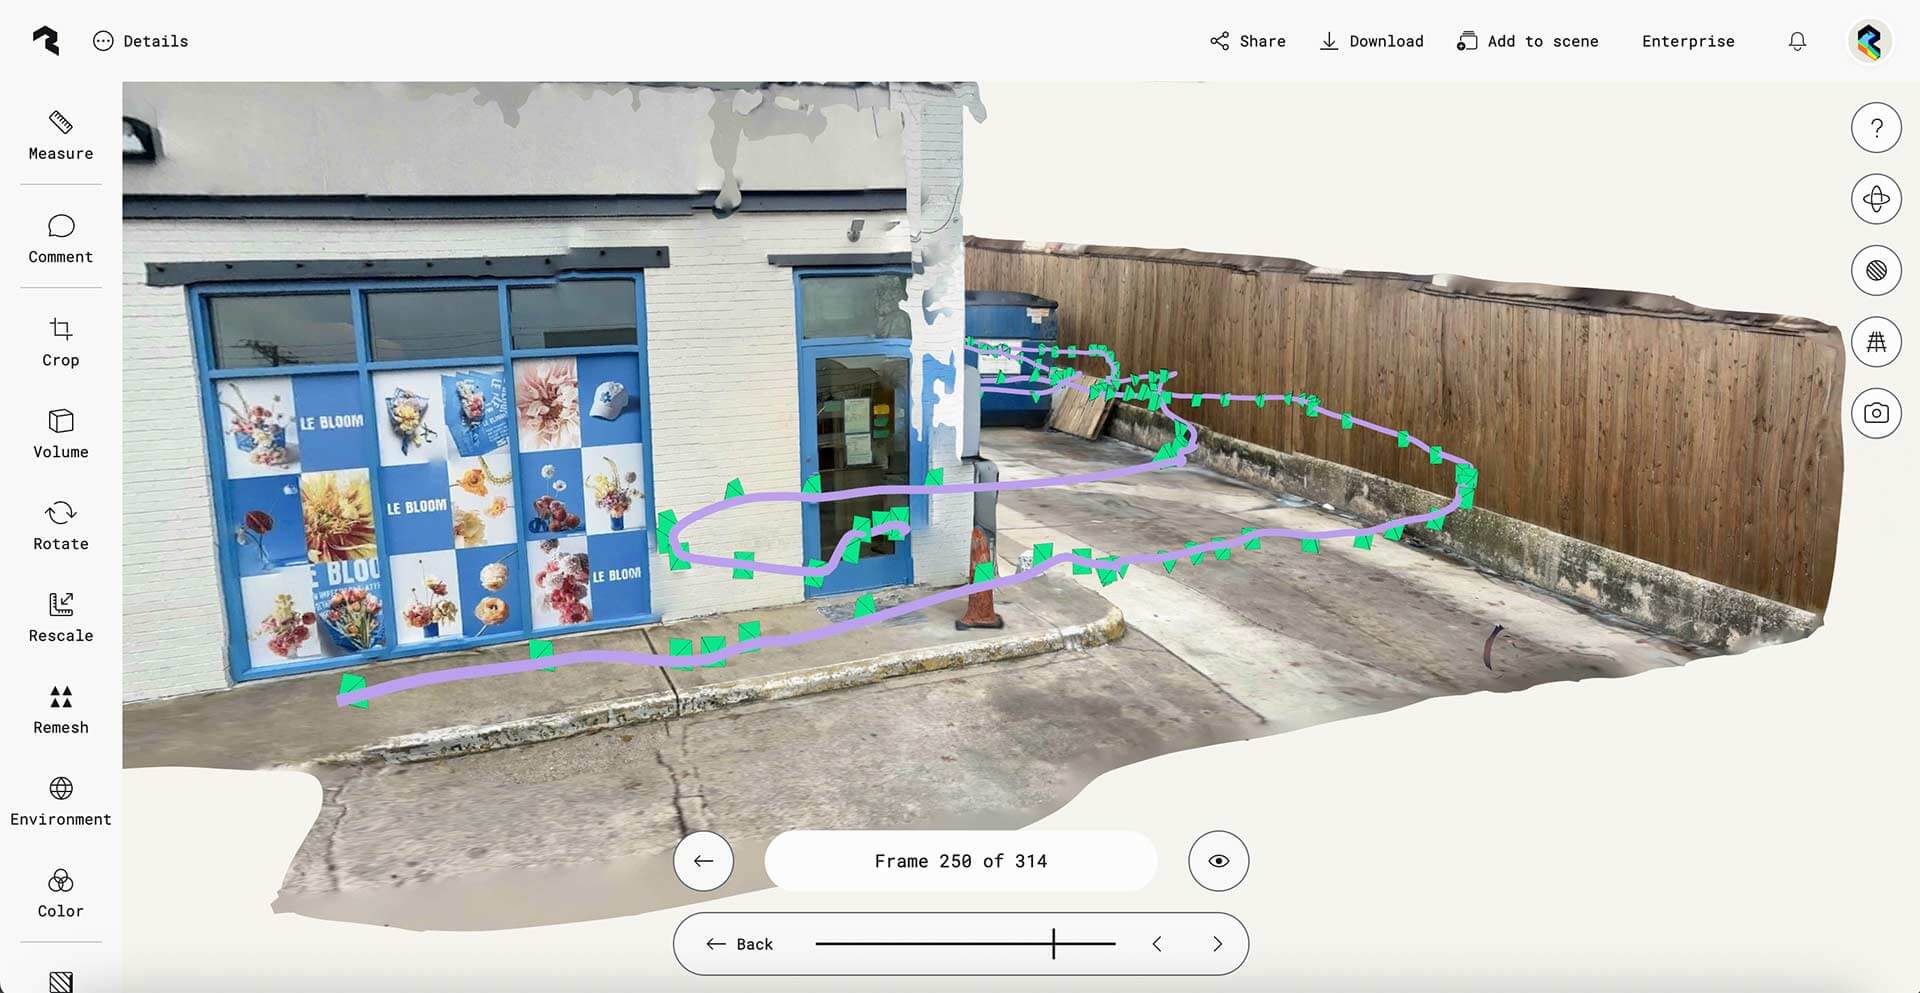Click the Enterprise menu item
Viewport: 1920px width, 993px height.
click(x=1687, y=41)
